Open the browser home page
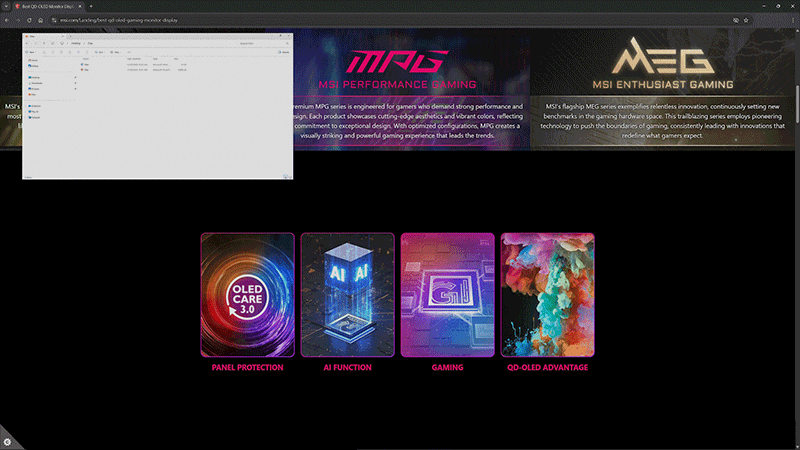The image size is (800, 450). pos(40,20)
